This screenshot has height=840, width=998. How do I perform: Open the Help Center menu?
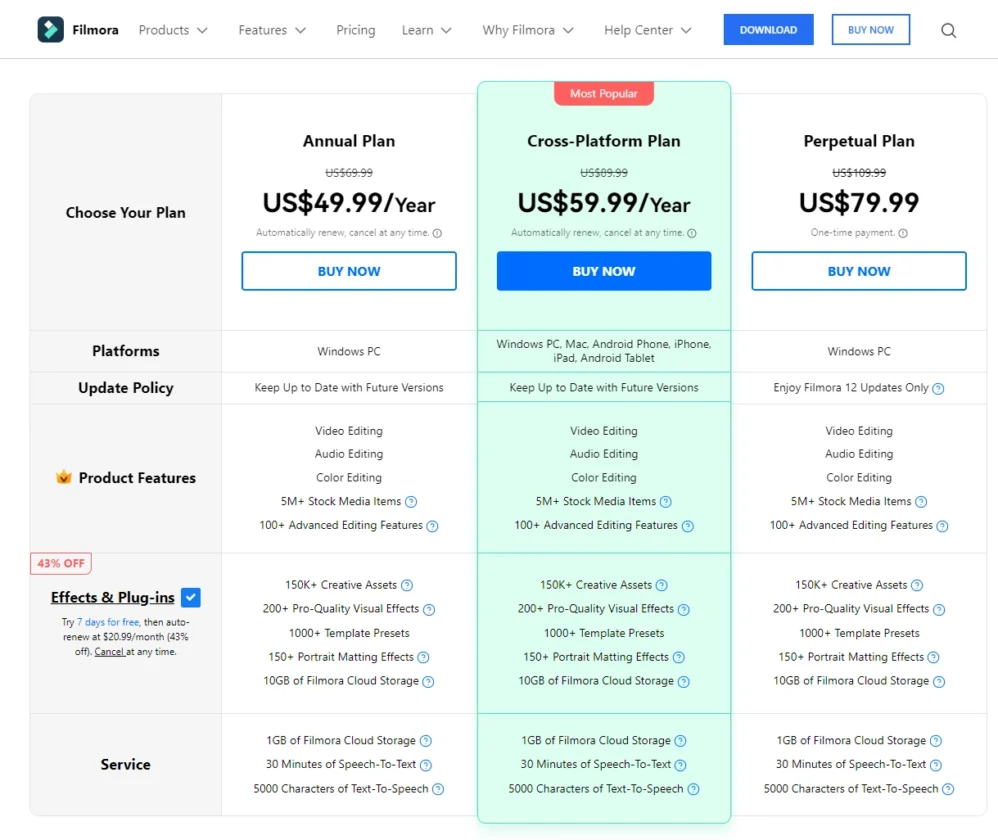coord(647,30)
